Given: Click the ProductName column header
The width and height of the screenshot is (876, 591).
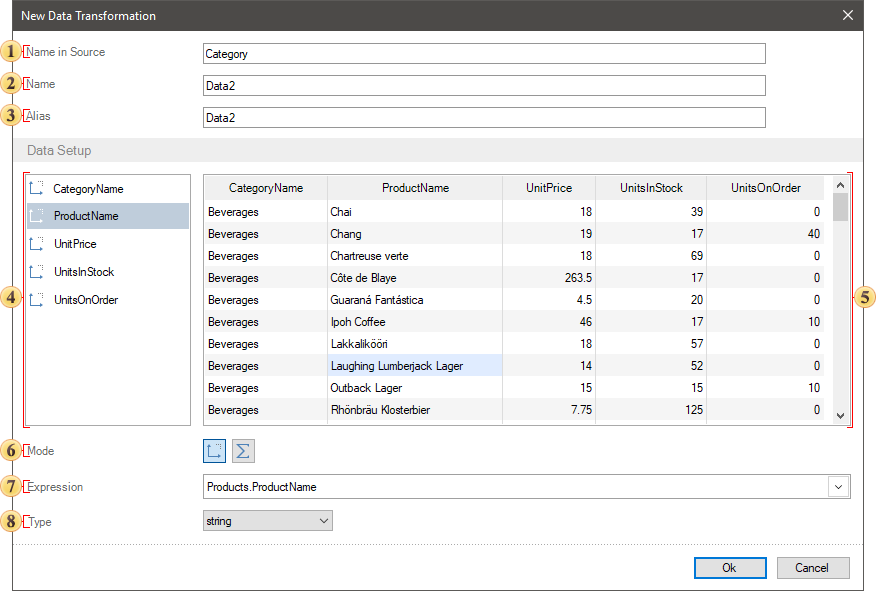Looking at the screenshot, I should pyautogui.click(x=415, y=188).
